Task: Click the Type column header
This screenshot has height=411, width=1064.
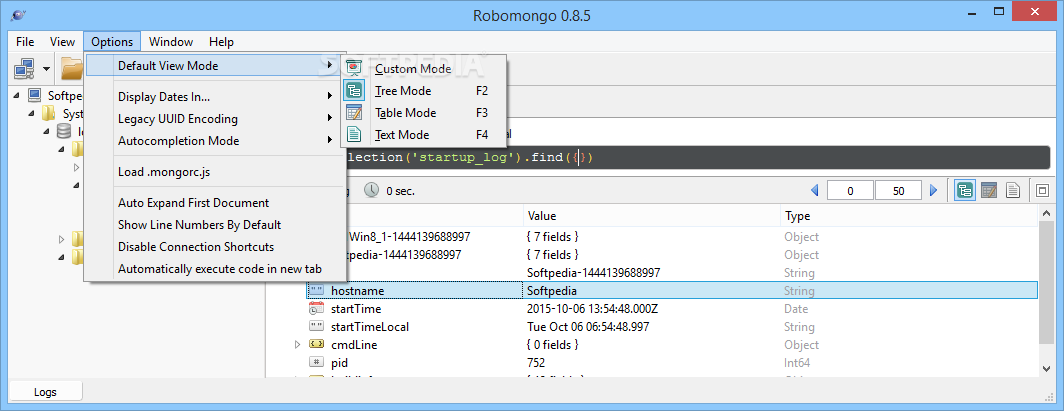Action: pyautogui.click(x=909, y=216)
